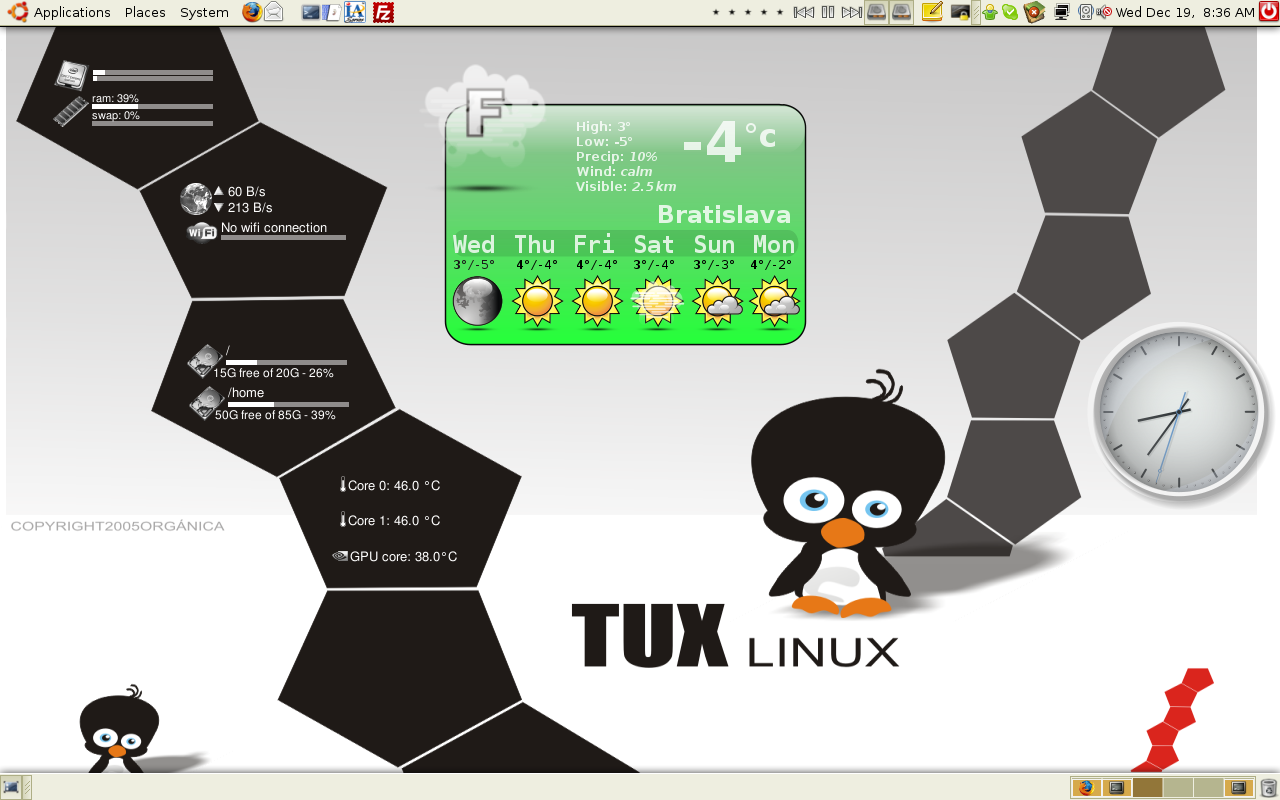Click the -4°C current temperature
Screen dimensions: 1280x800
tap(729, 142)
